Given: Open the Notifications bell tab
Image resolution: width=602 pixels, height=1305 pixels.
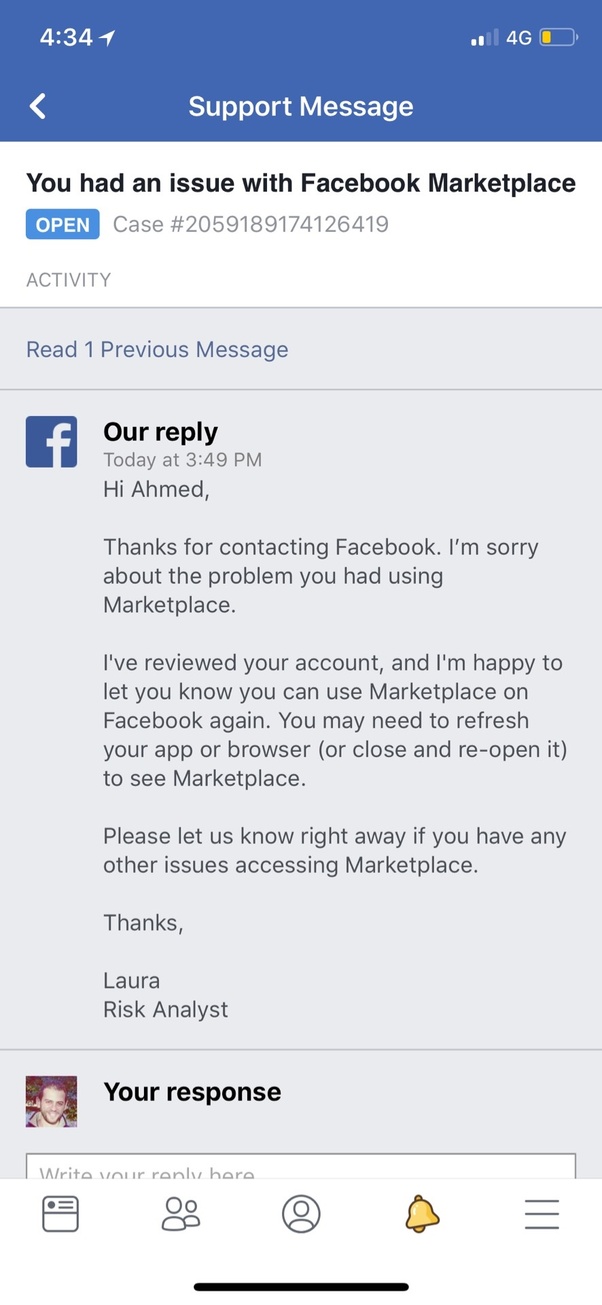Looking at the screenshot, I should coord(422,1214).
